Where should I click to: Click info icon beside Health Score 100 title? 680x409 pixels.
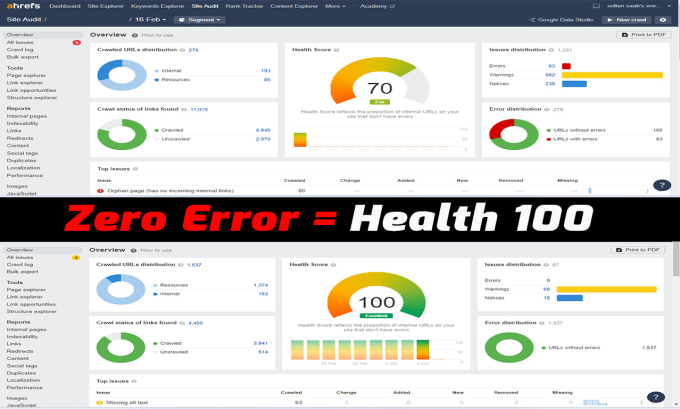click(x=333, y=265)
